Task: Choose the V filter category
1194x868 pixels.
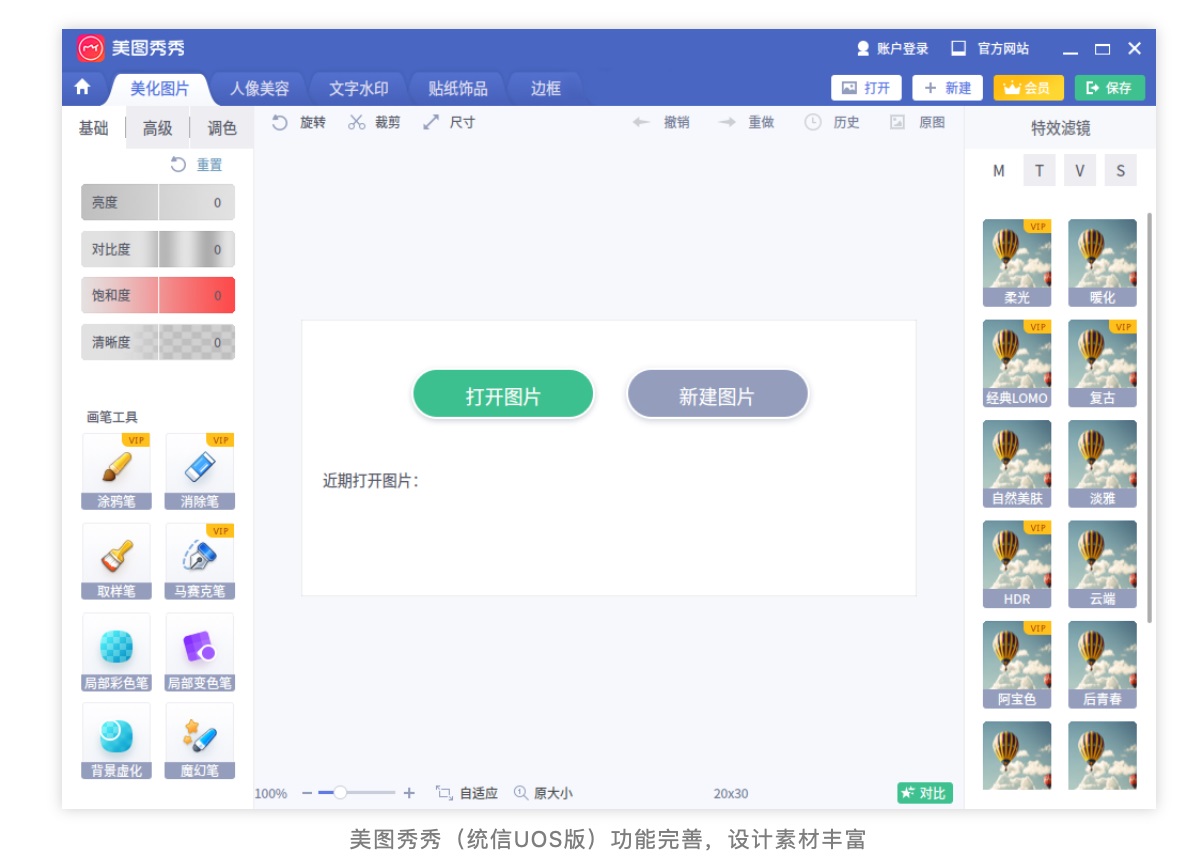Action: point(1080,171)
